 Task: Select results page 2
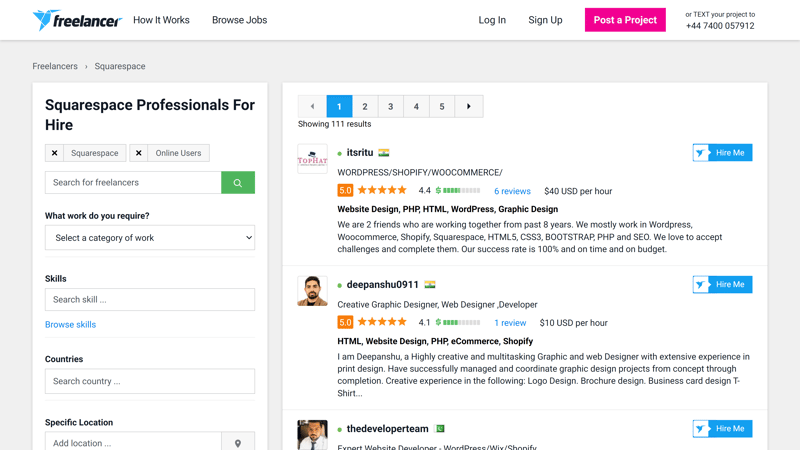(x=365, y=106)
